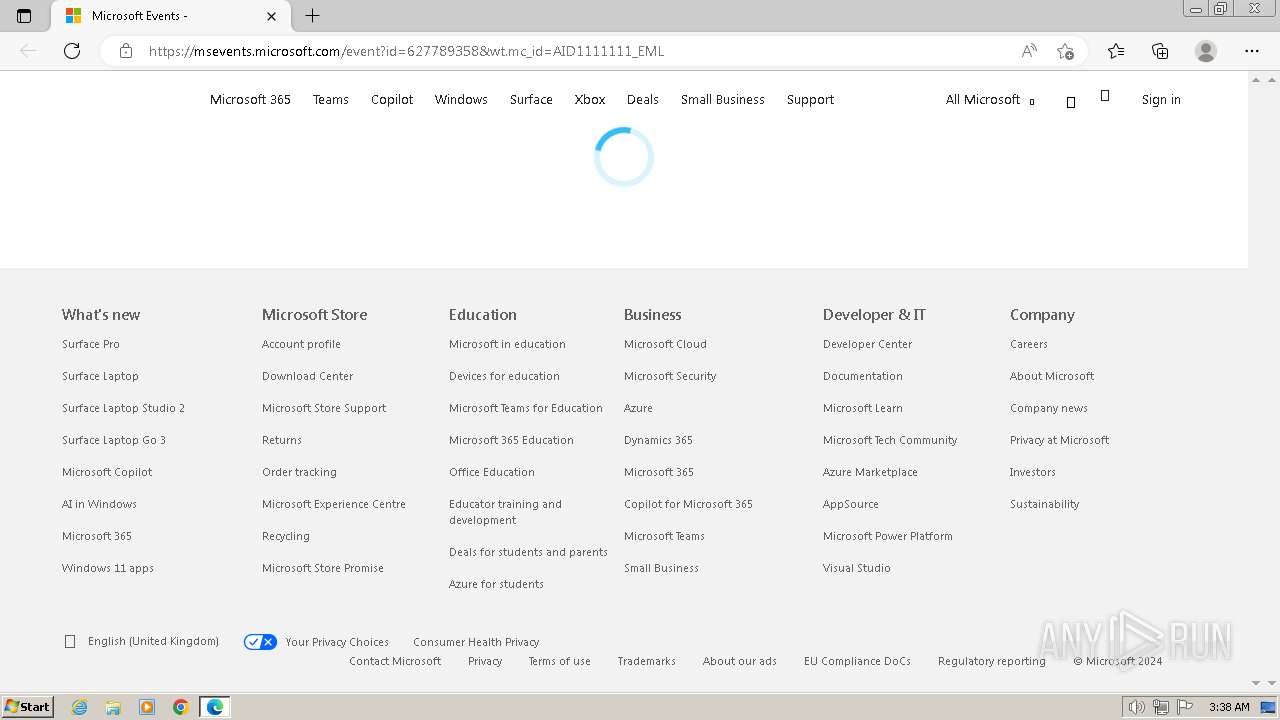Open the Sustainability link
This screenshot has height=720, width=1280.
(1044, 504)
